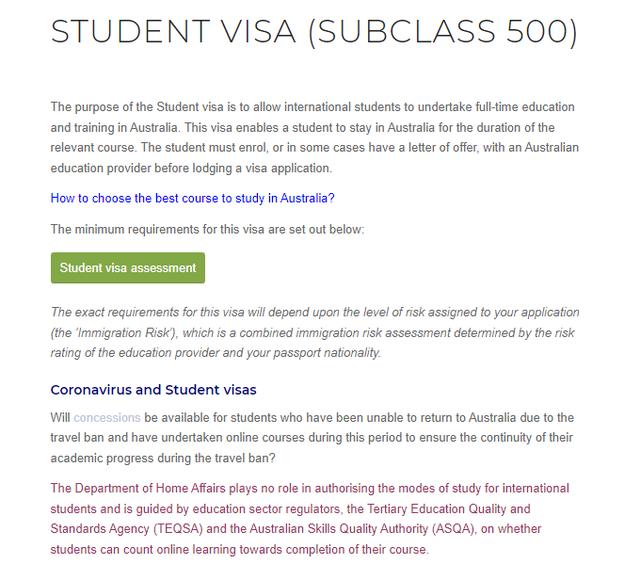Open the how to choose best course link
Viewport: 640px width, 564px height.
click(x=192, y=198)
